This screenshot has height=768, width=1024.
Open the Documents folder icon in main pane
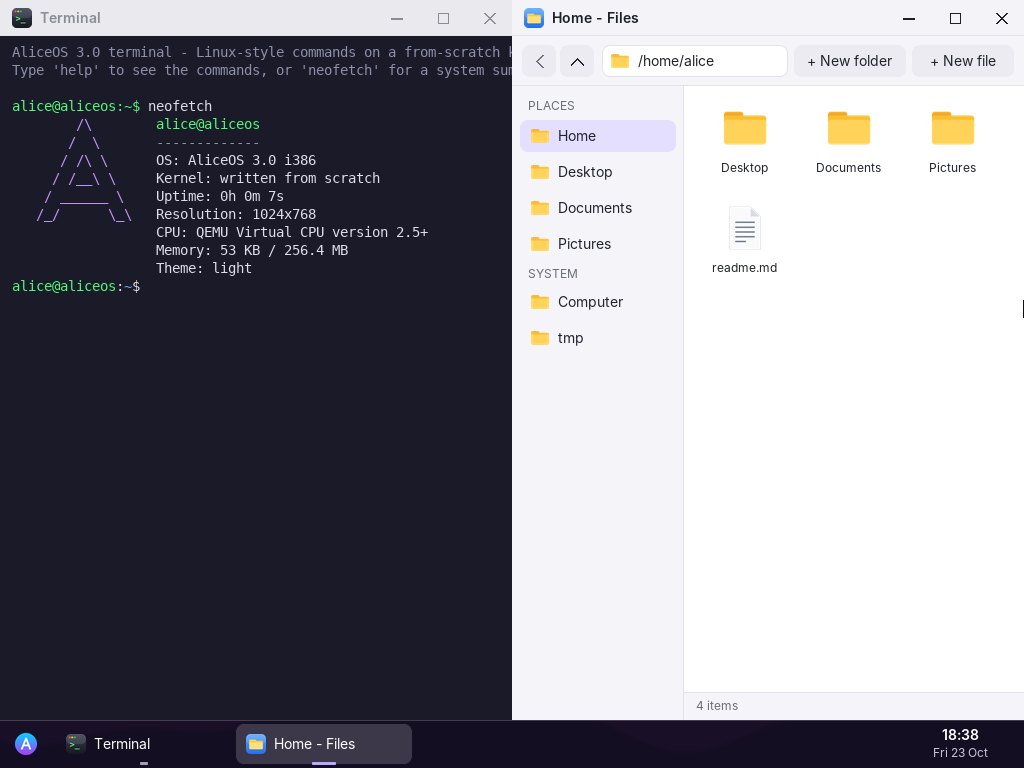coord(848,128)
